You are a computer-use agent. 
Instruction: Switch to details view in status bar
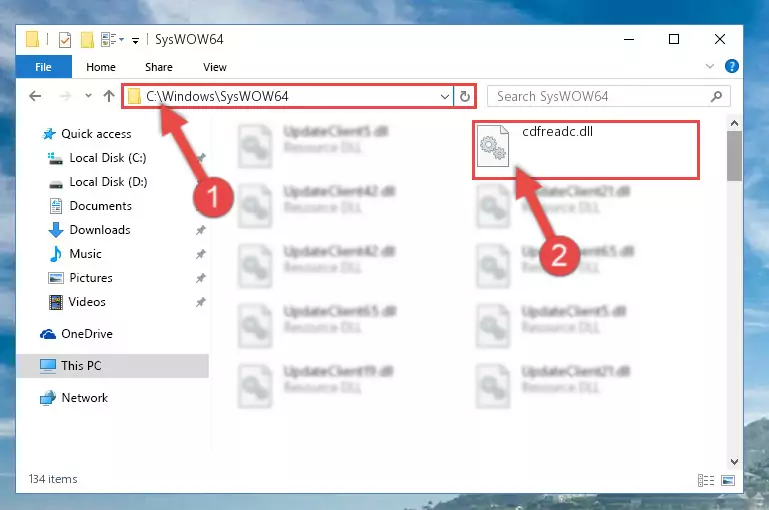[706, 481]
